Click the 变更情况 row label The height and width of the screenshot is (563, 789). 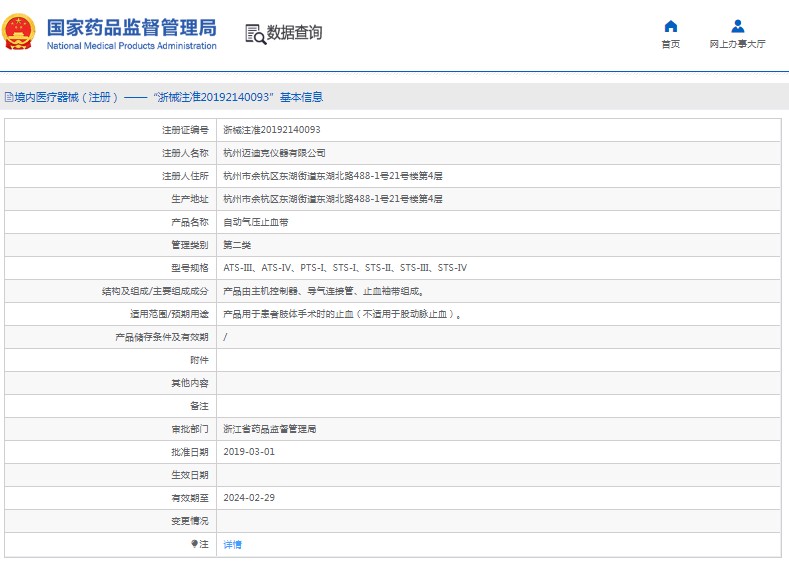pyautogui.click(x=189, y=521)
